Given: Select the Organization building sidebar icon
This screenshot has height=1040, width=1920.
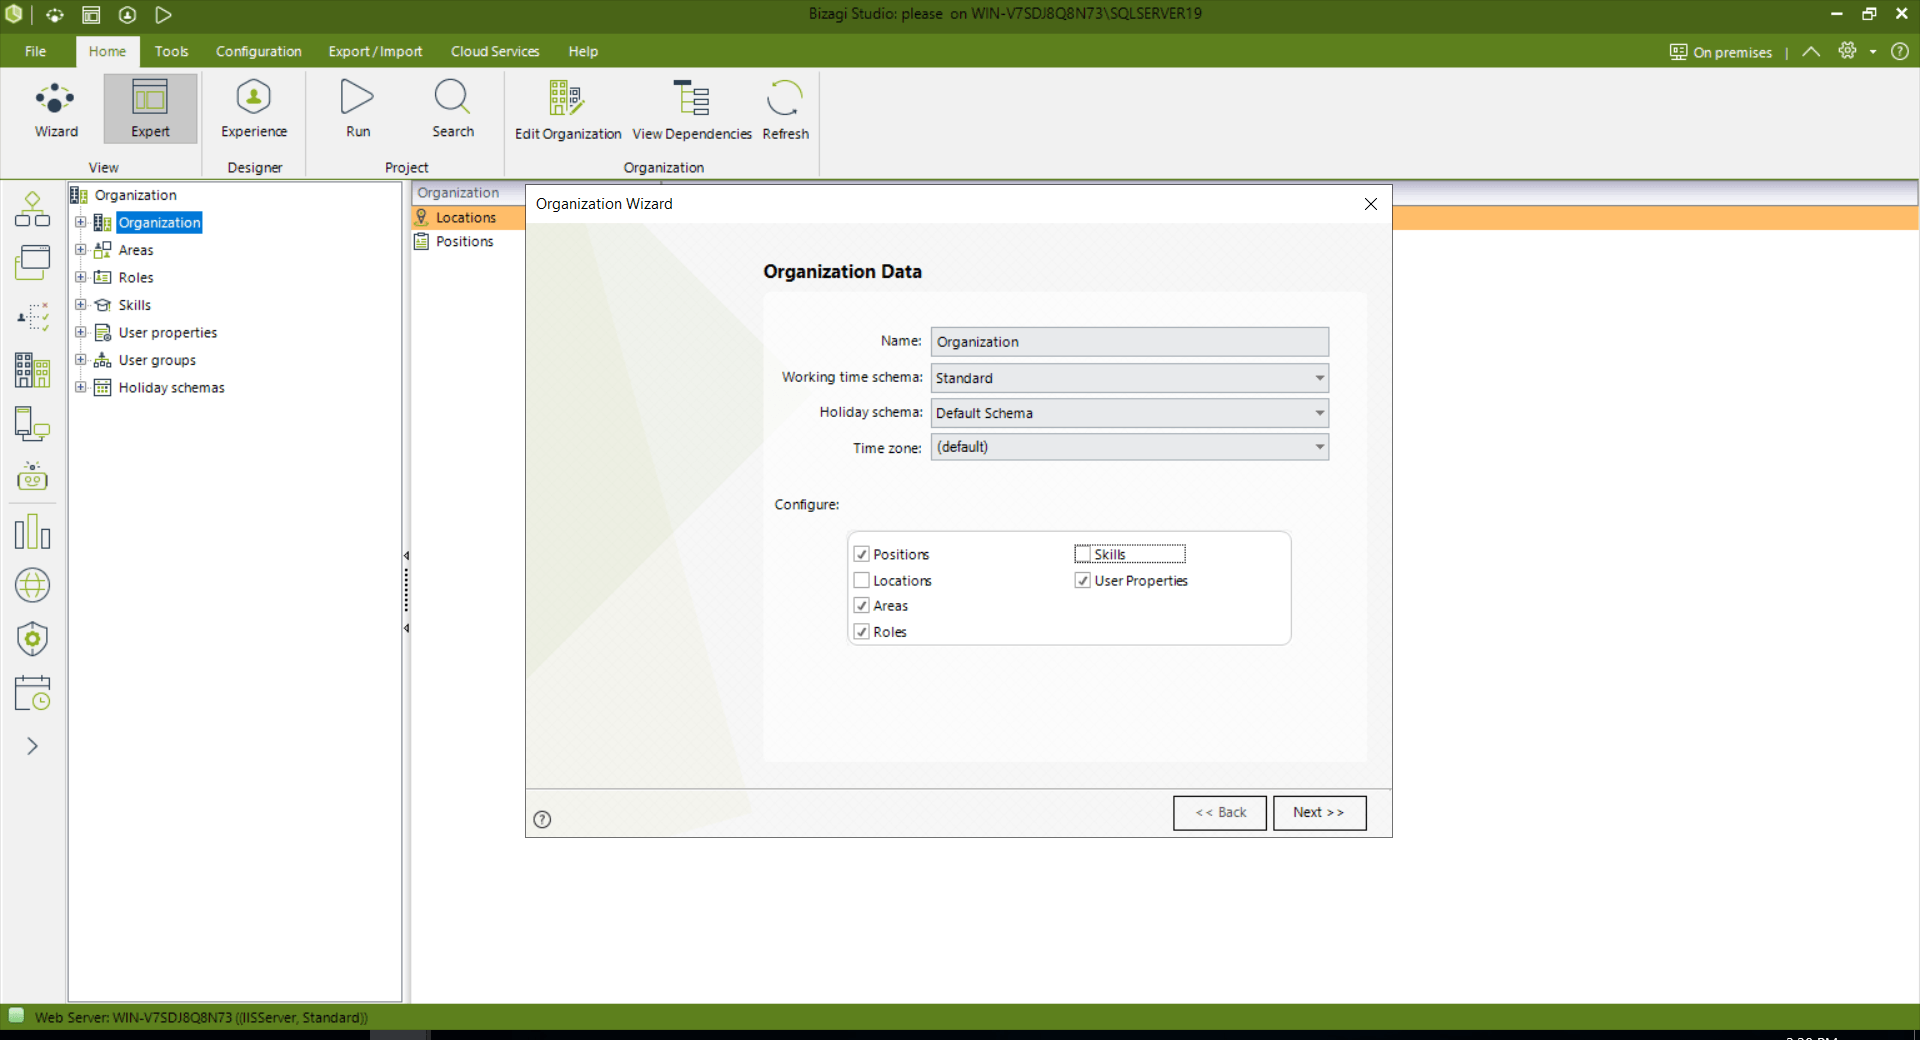Looking at the screenshot, I should 32,370.
